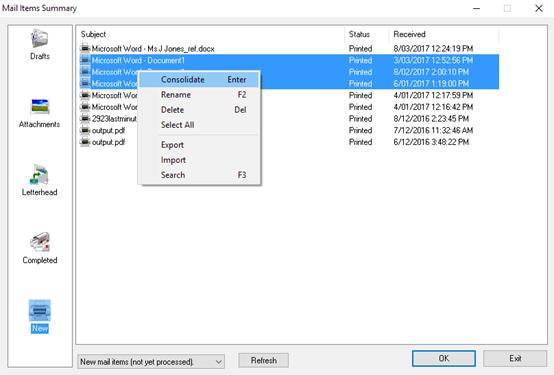
Task: Click printer icon beside Microsoft Word - Document1
Action: (85, 60)
